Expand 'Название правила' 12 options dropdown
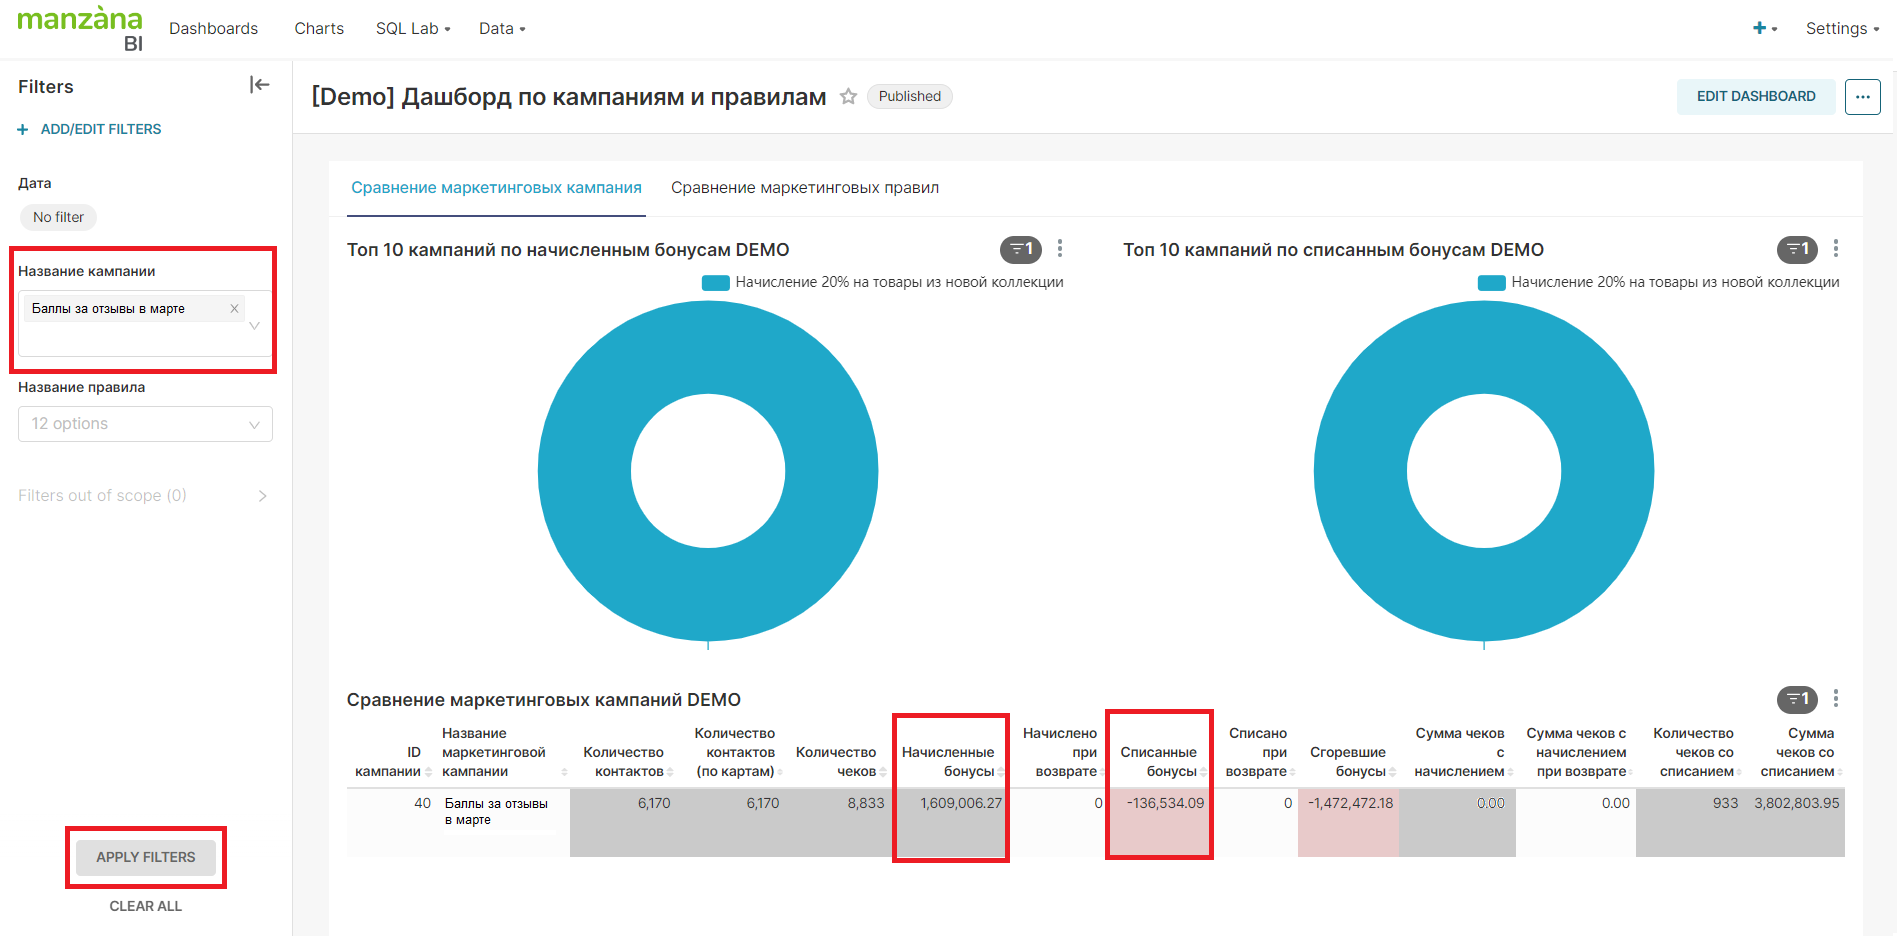Viewport: 1897px width, 936px height. (145, 424)
